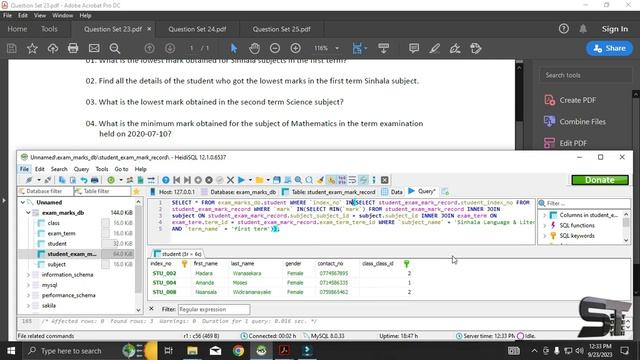Viewport: 640px width, 360px height.
Task: Click Acrobat's zoom out minus icon
Action: [x=275, y=49]
